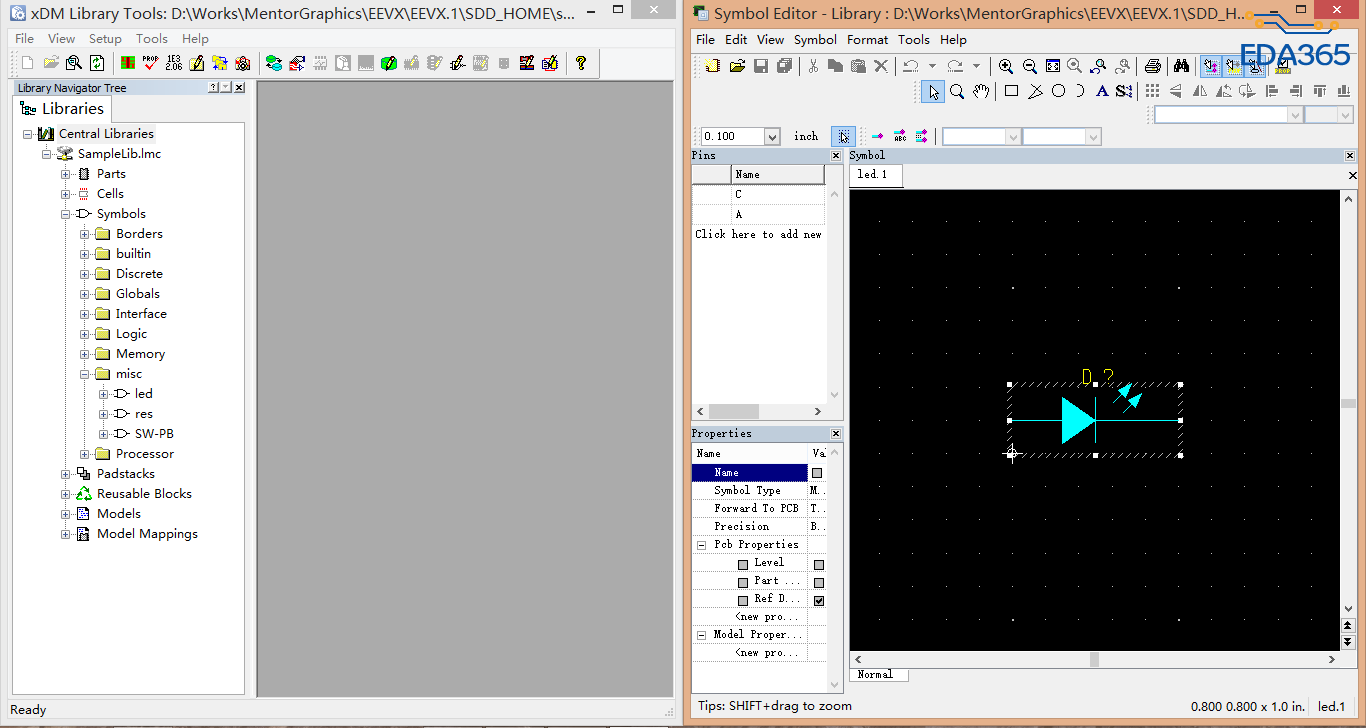1366x728 pixels.
Task: Toggle the Name property visibility checkbox
Action: (x=817, y=473)
